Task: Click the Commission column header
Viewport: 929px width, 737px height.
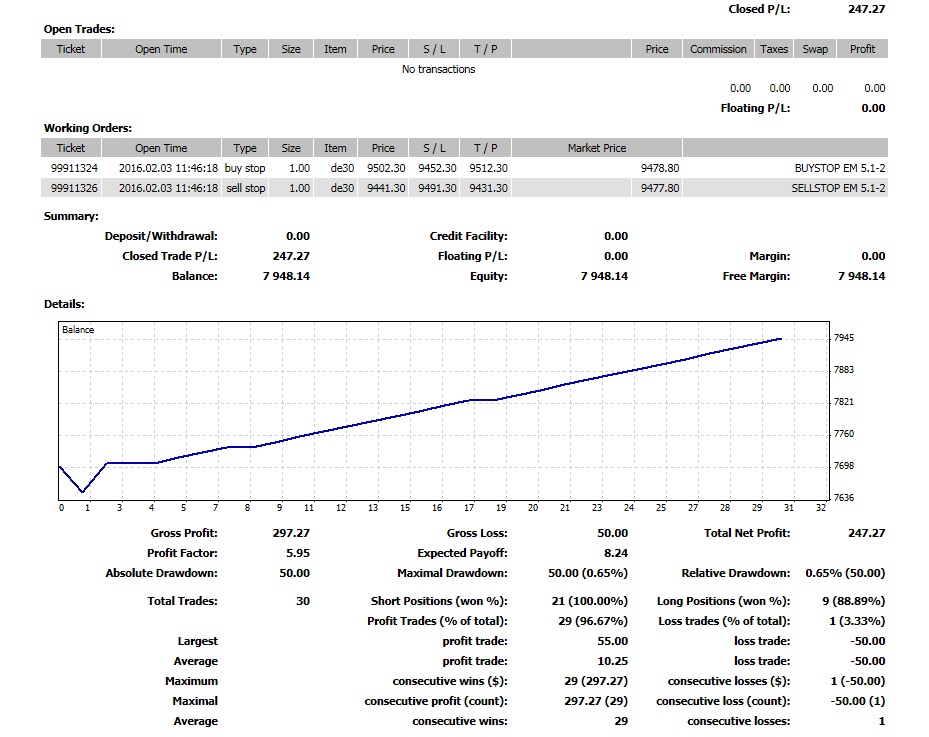Action: click(718, 49)
